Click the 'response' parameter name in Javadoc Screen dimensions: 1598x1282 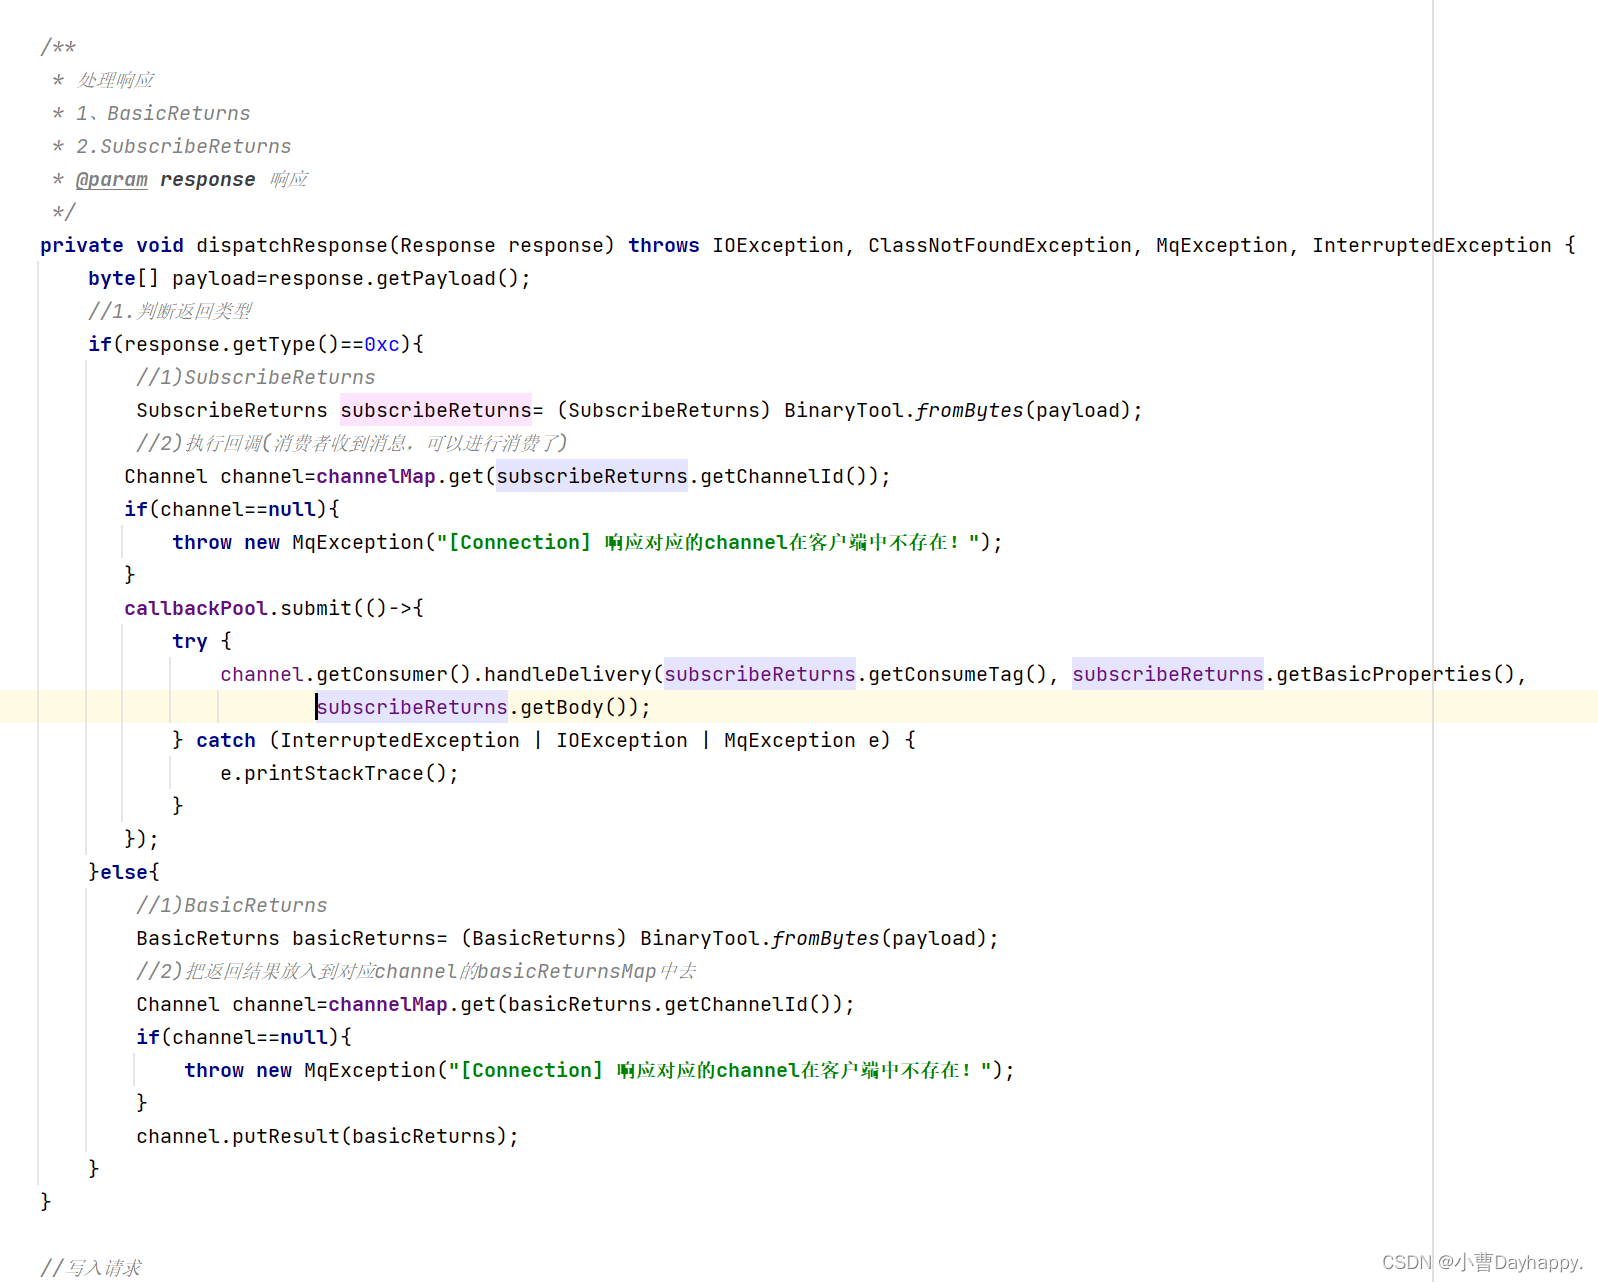pos(208,179)
